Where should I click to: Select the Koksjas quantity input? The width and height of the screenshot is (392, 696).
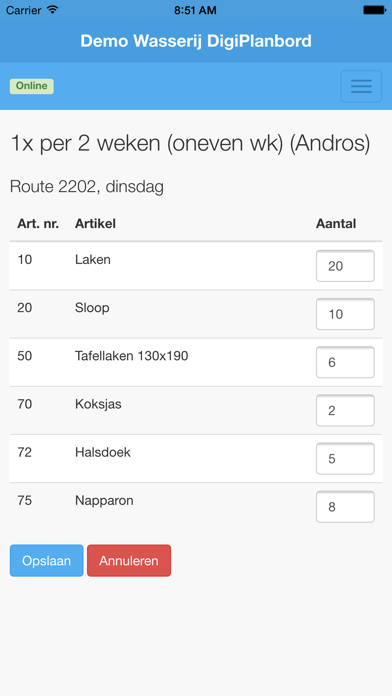point(345,411)
